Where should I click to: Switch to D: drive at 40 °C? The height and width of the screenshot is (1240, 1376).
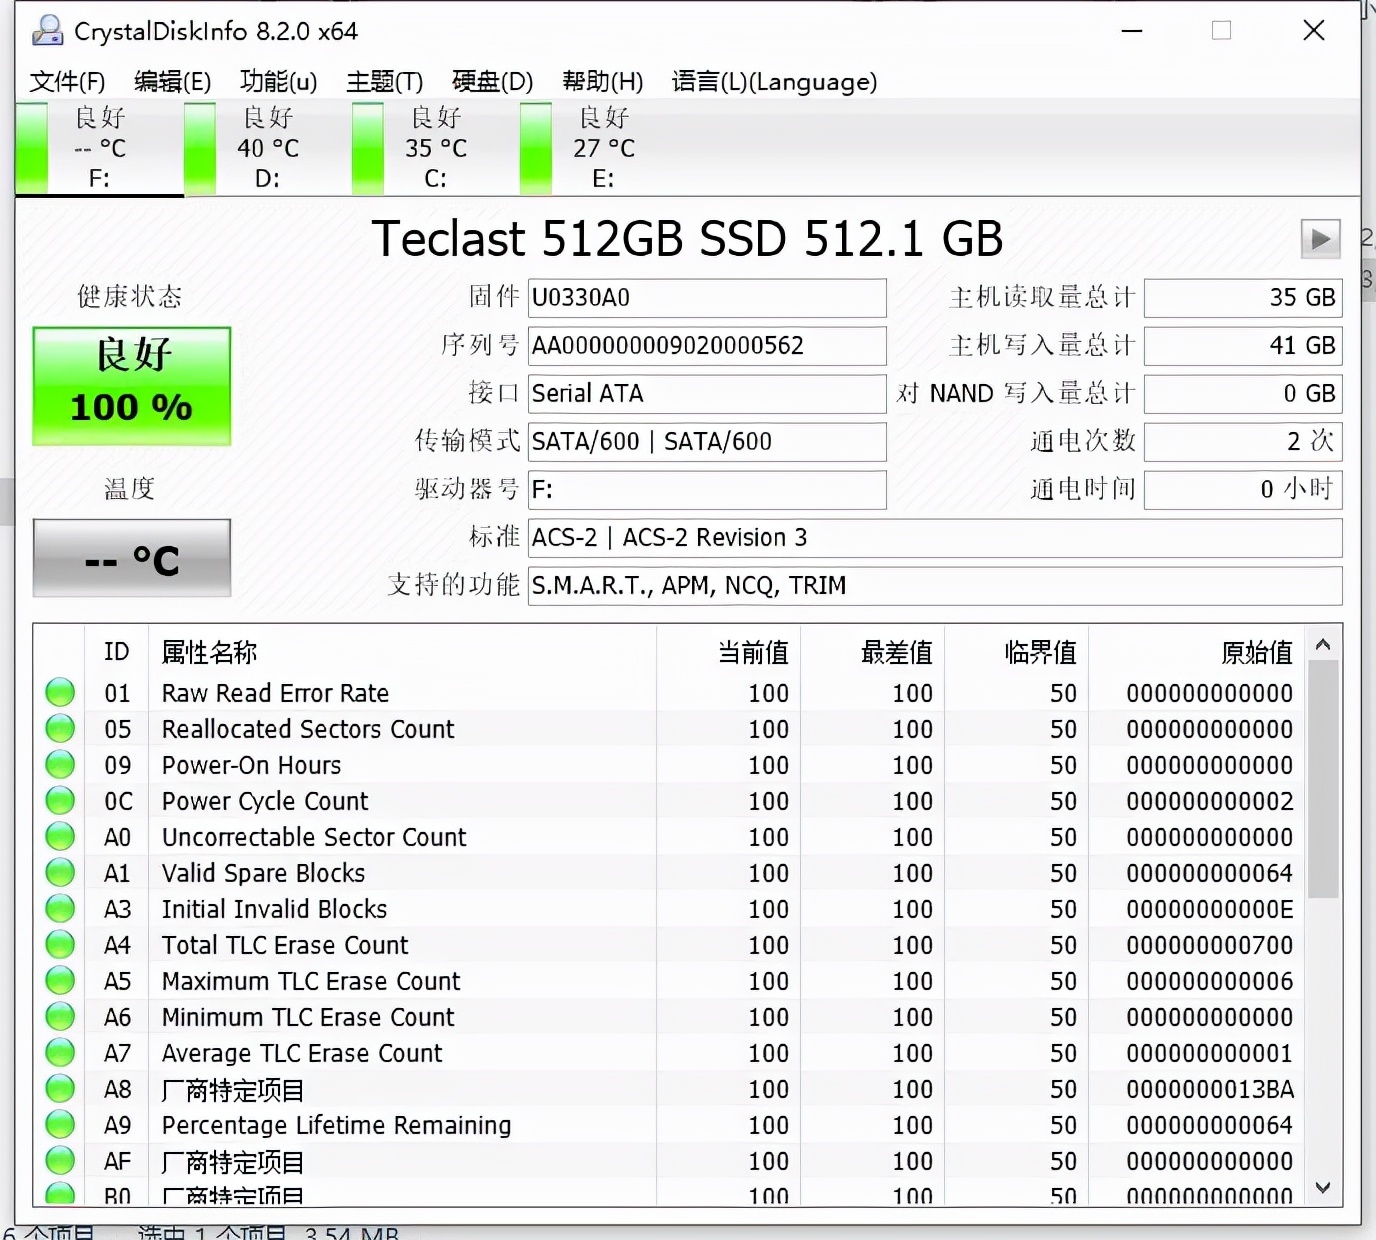click(267, 148)
